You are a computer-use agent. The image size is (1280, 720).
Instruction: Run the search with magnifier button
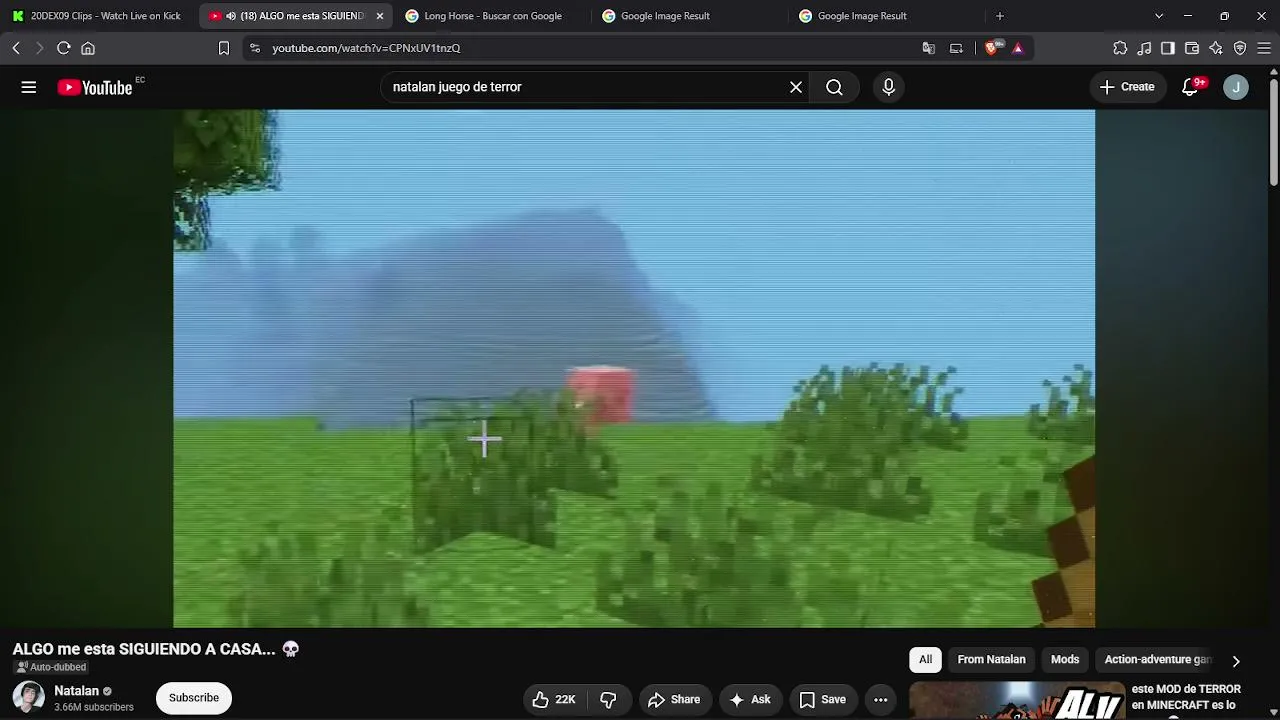[834, 87]
